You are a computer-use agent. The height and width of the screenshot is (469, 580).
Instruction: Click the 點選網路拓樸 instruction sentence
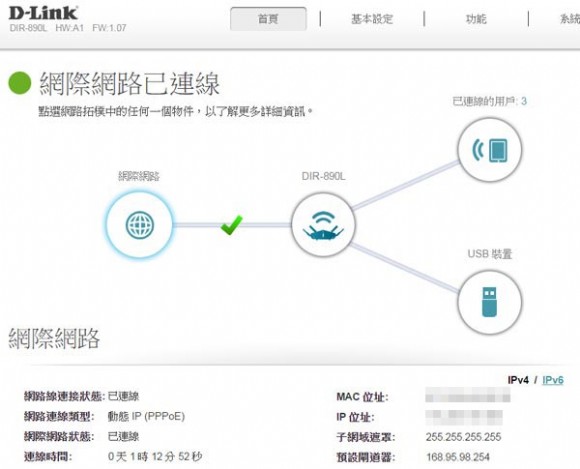point(175,111)
